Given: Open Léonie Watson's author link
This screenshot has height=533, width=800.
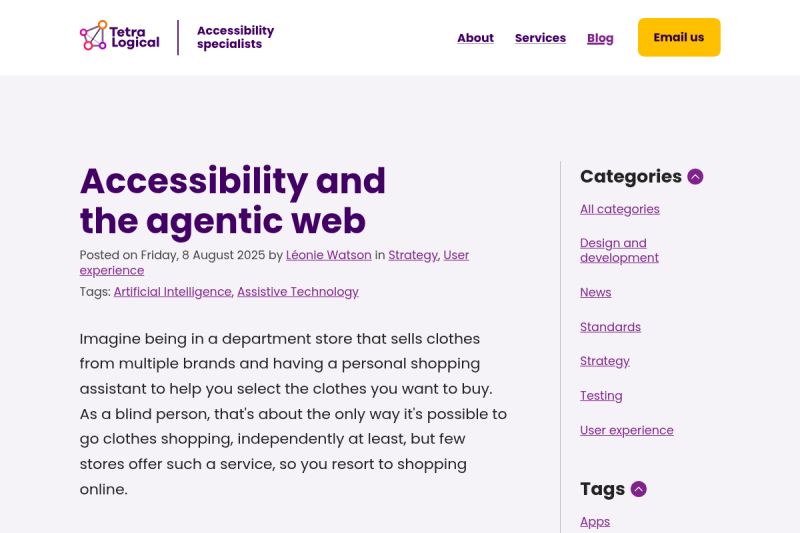Looking at the screenshot, I should (328, 255).
